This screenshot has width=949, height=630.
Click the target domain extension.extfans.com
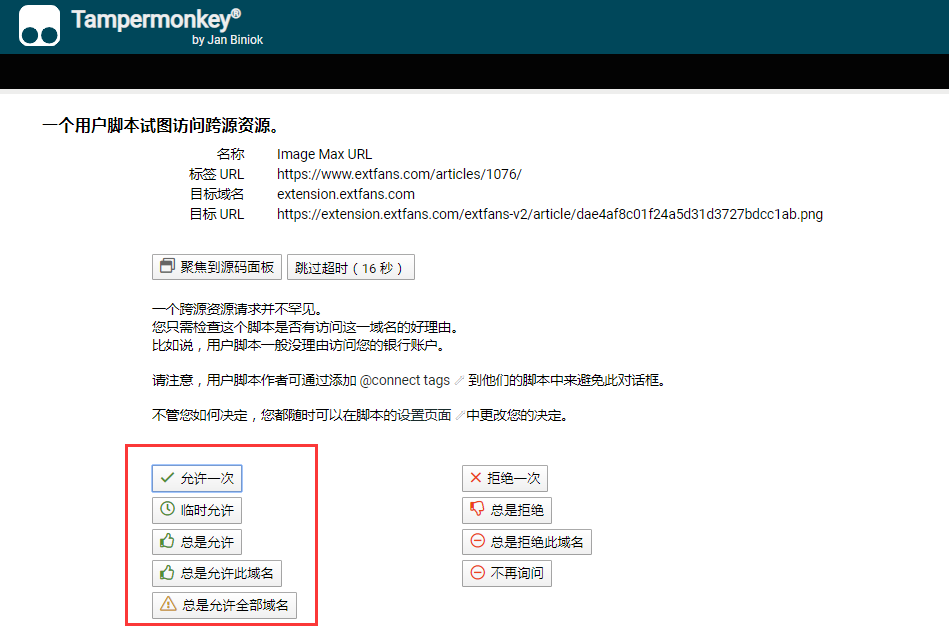tap(346, 194)
